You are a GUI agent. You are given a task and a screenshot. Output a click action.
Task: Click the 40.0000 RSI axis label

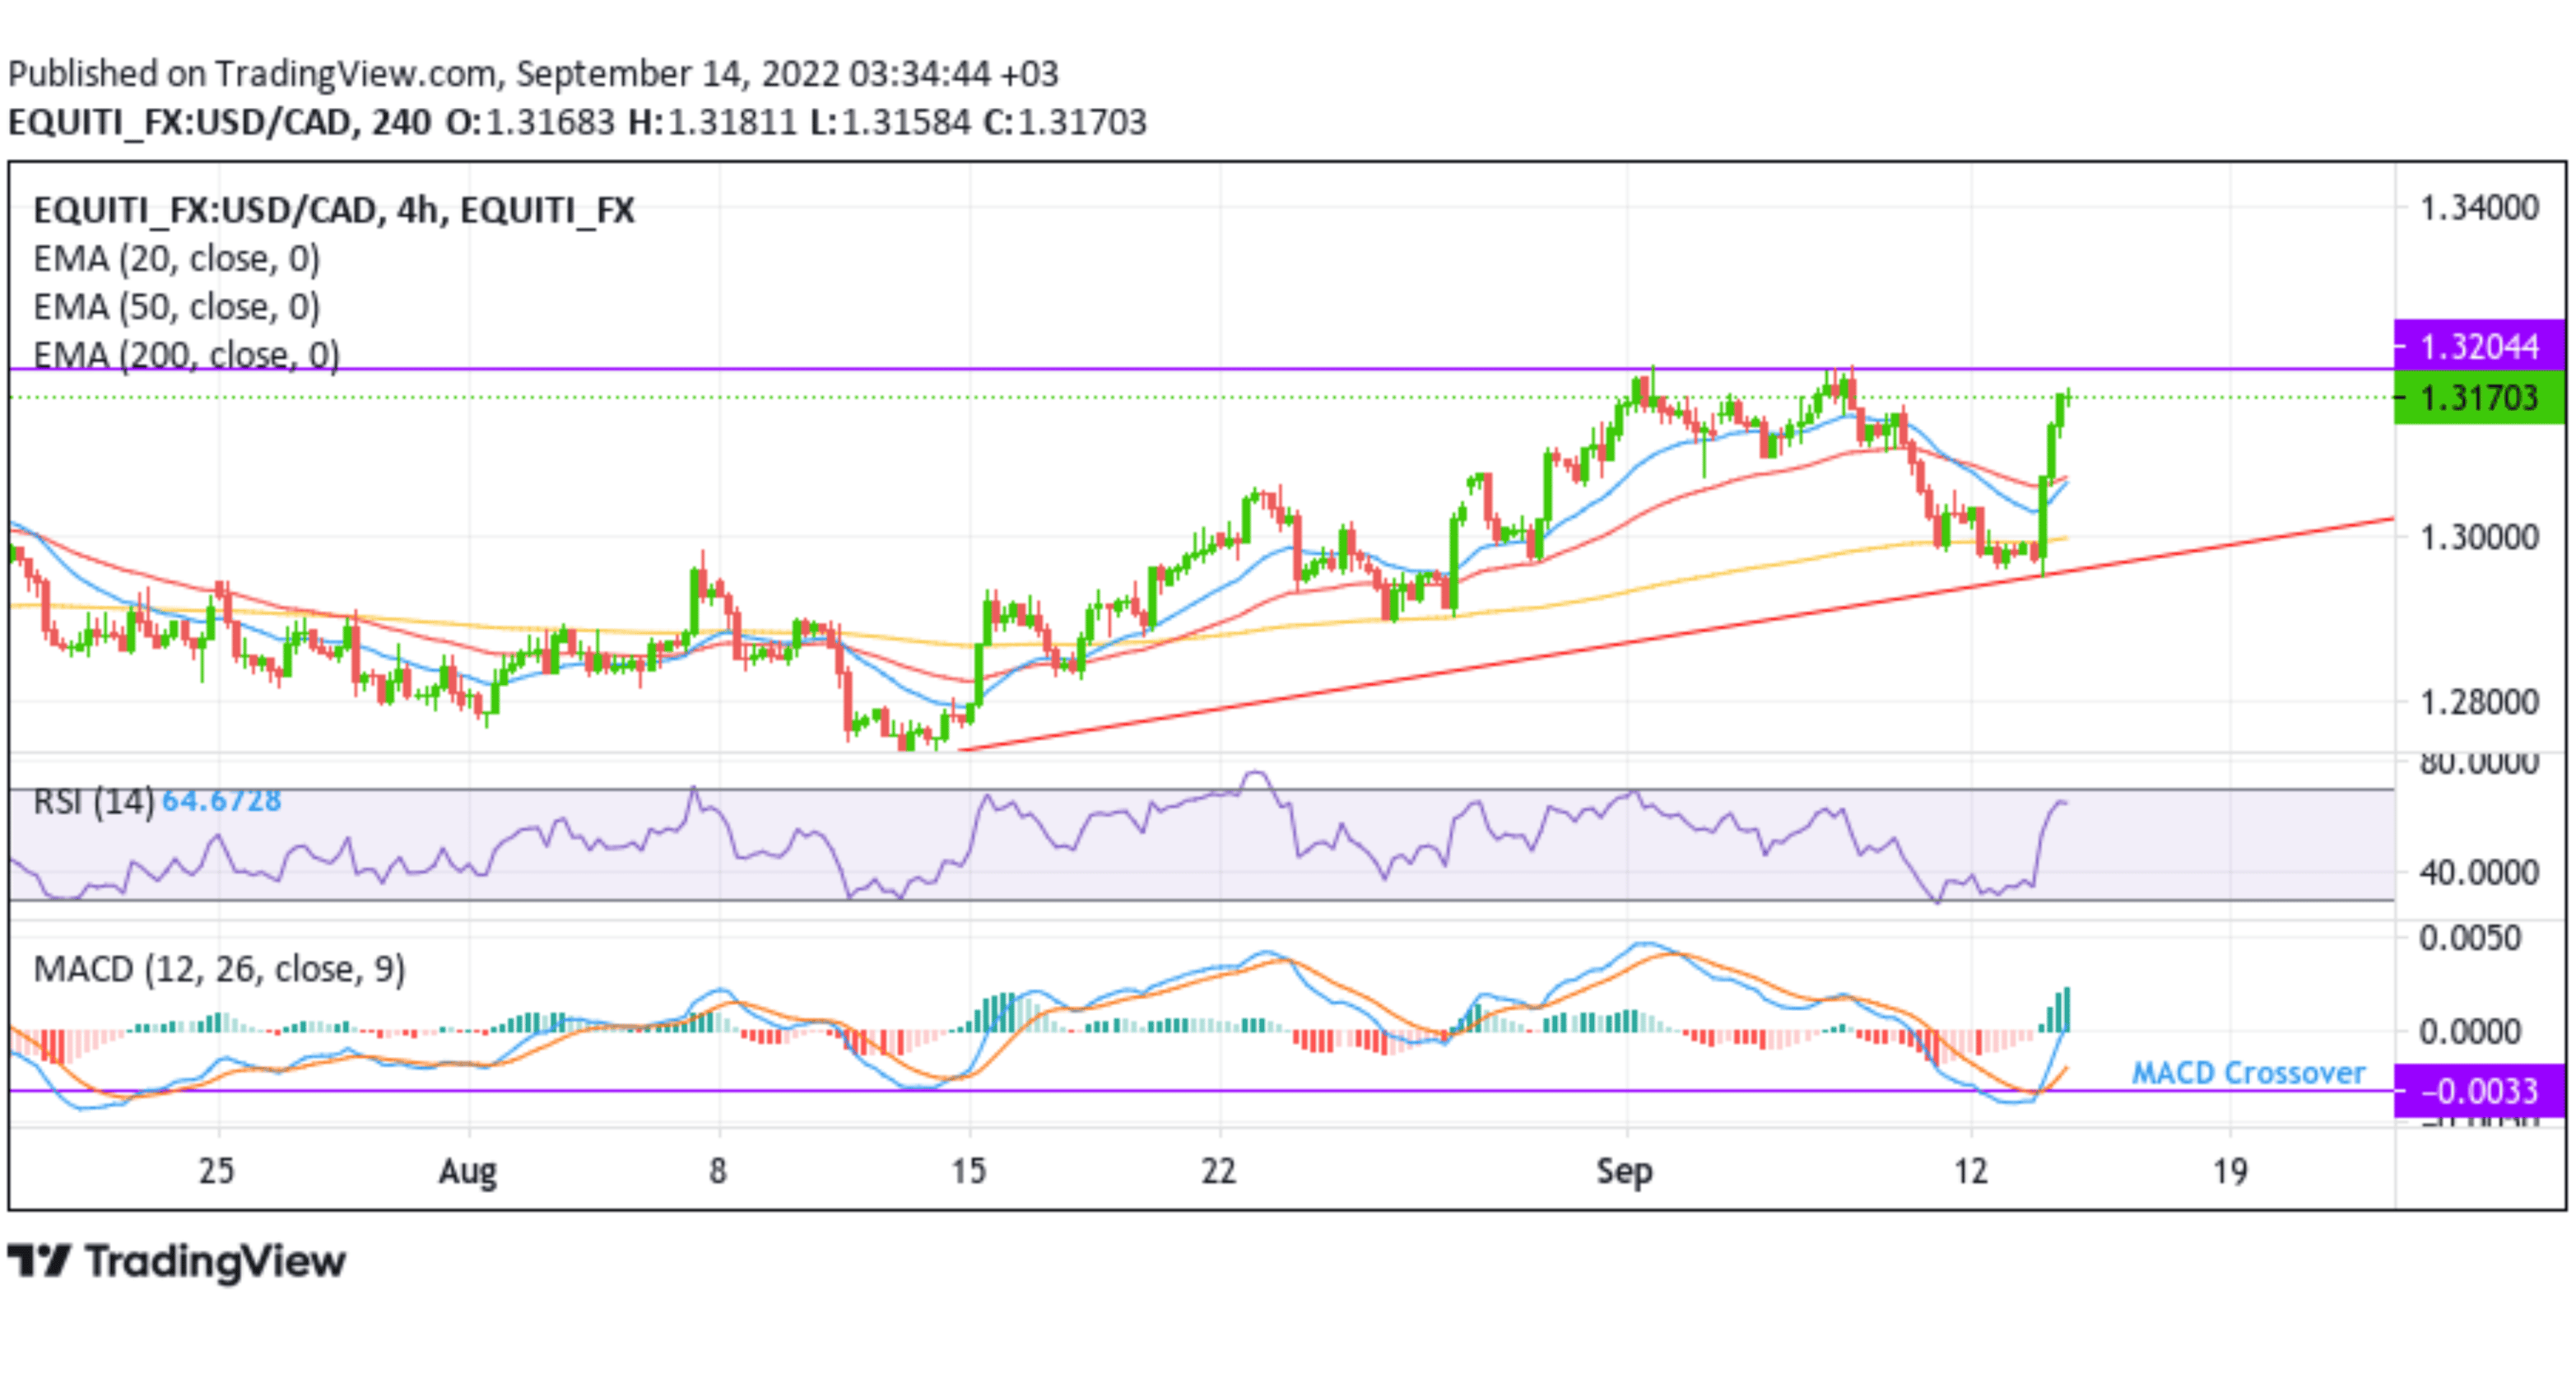coord(2479,873)
